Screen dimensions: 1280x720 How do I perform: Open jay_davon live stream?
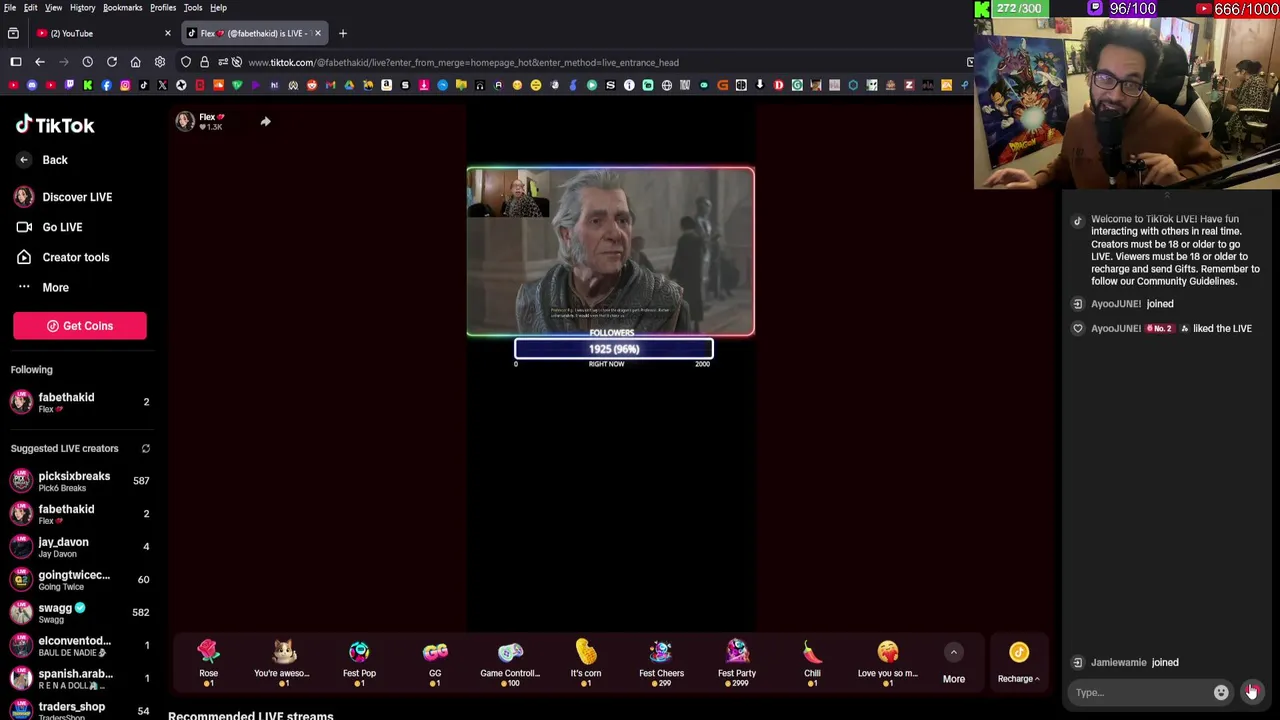[x=80, y=547]
